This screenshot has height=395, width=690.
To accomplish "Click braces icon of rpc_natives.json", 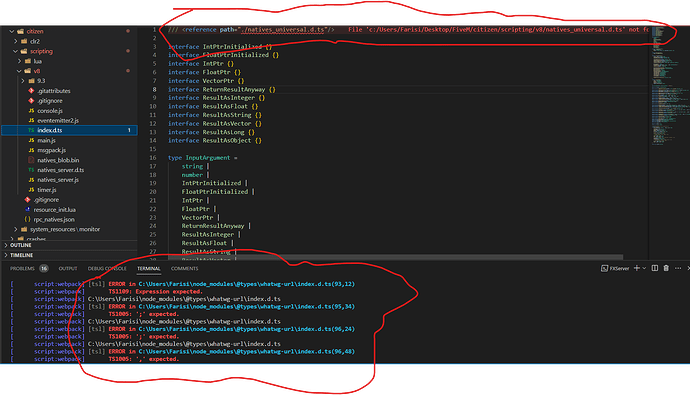I will [27, 219].
